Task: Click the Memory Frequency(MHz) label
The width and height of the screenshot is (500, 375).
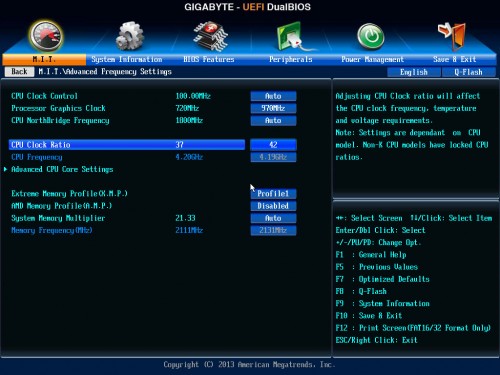Action: point(52,230)
